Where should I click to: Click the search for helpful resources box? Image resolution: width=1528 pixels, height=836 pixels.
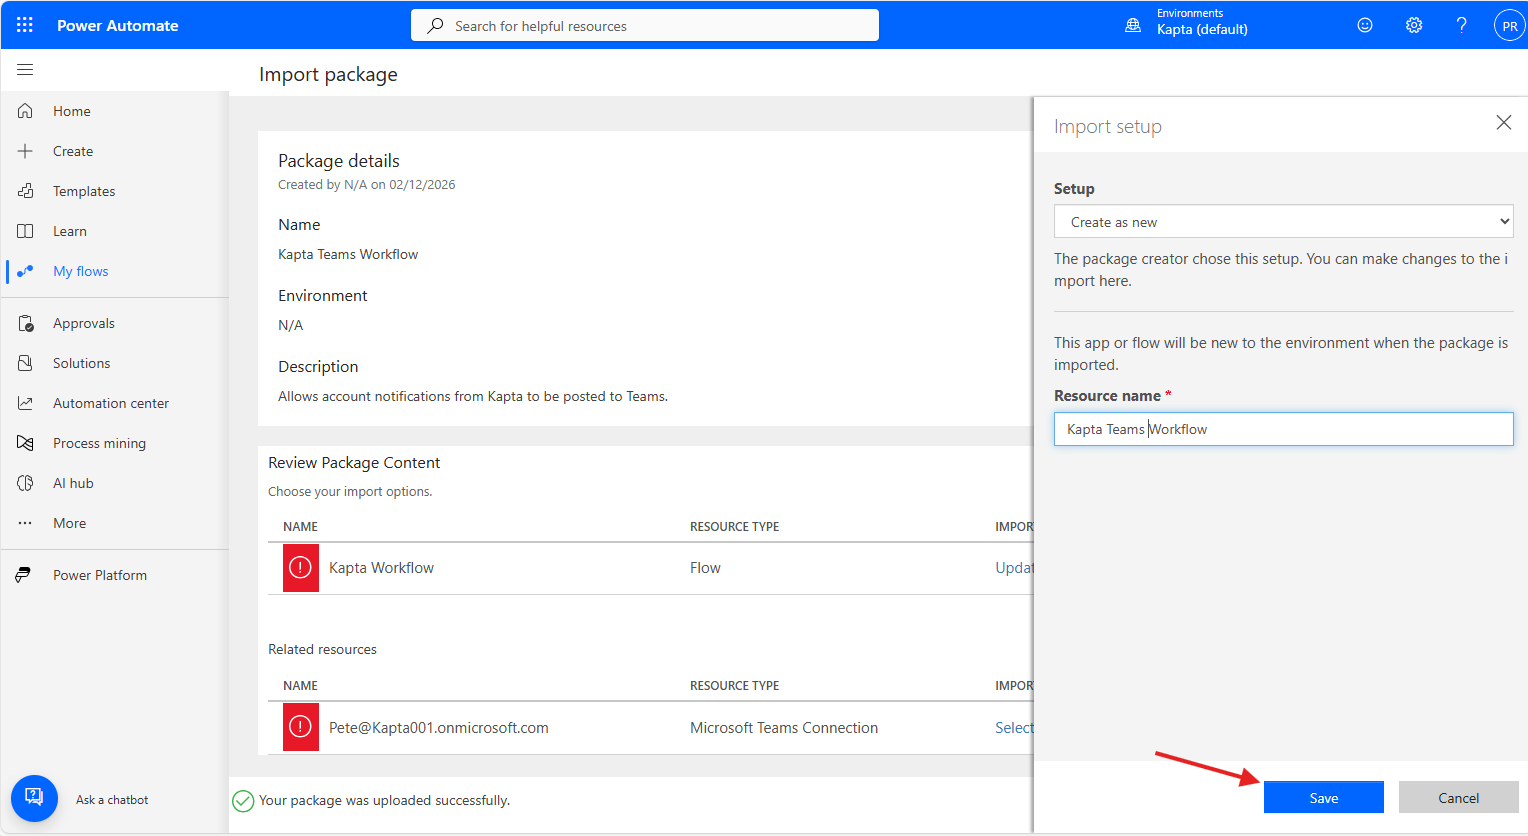coord(645,26)
